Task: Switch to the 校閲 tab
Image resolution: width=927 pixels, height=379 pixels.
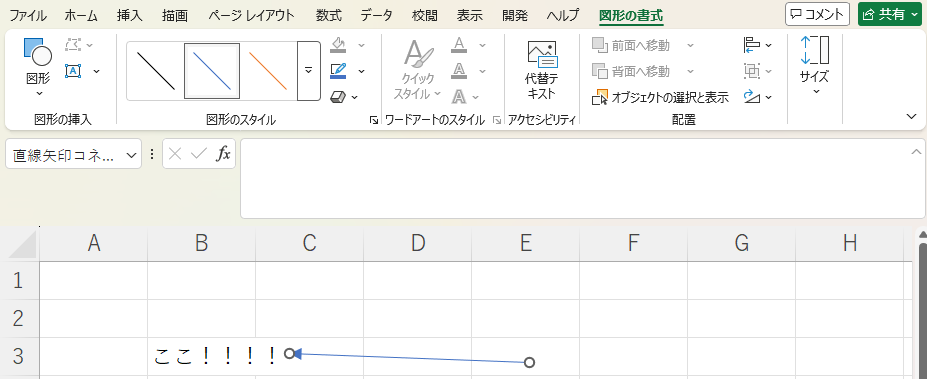Action: pos(424,15)
